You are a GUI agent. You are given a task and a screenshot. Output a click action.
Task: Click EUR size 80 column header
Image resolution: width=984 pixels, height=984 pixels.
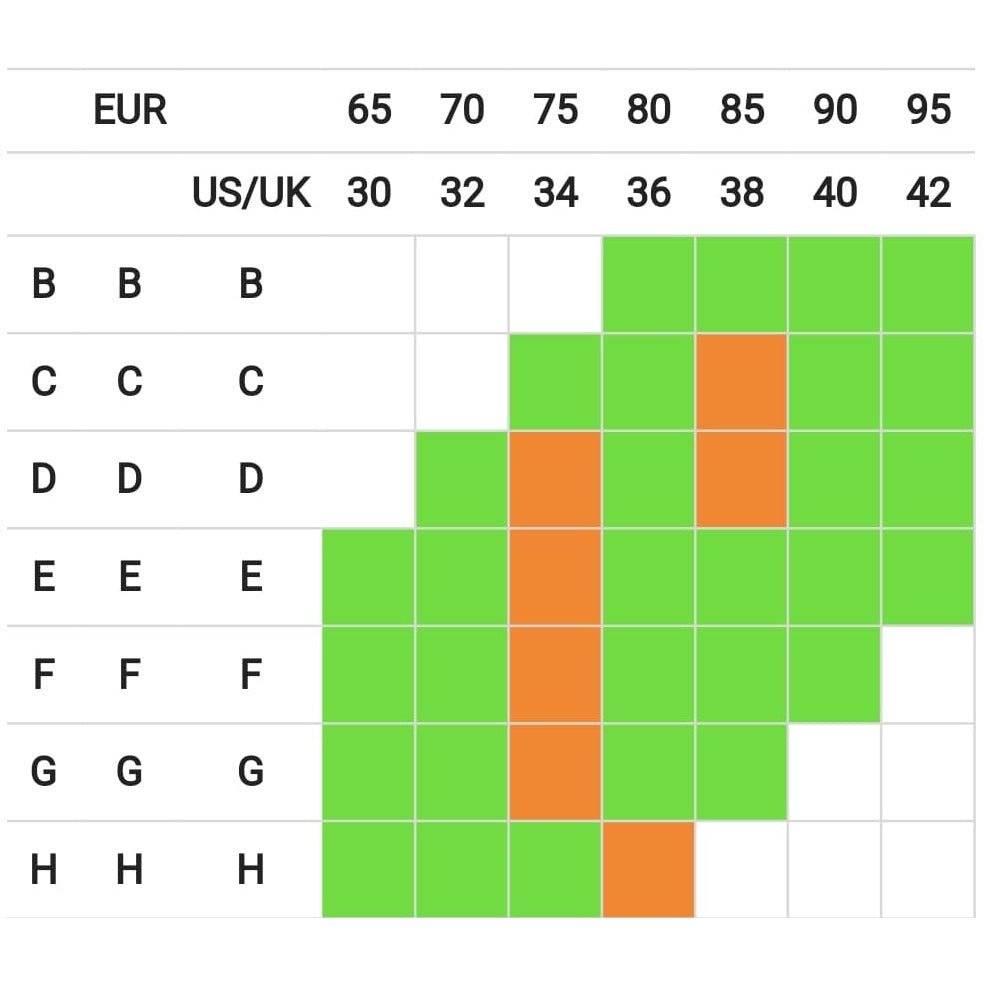pyautogui.click(x=648, y=110)
